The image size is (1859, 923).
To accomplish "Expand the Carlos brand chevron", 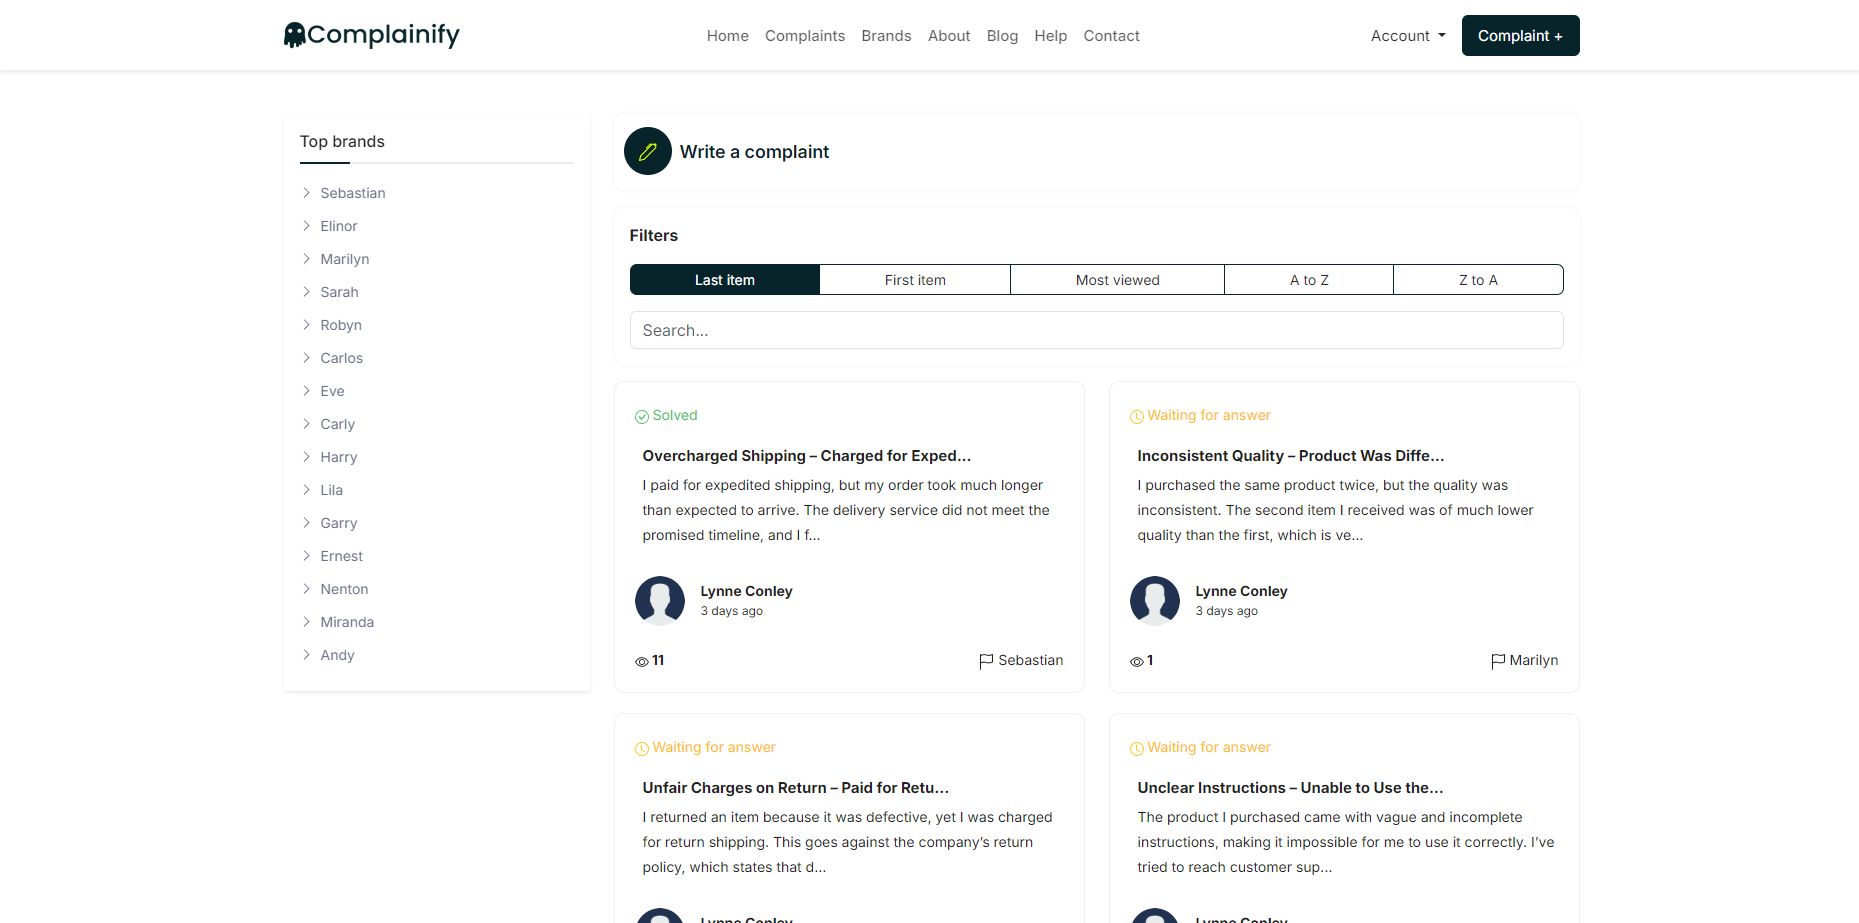I will (x=307, y=358).
